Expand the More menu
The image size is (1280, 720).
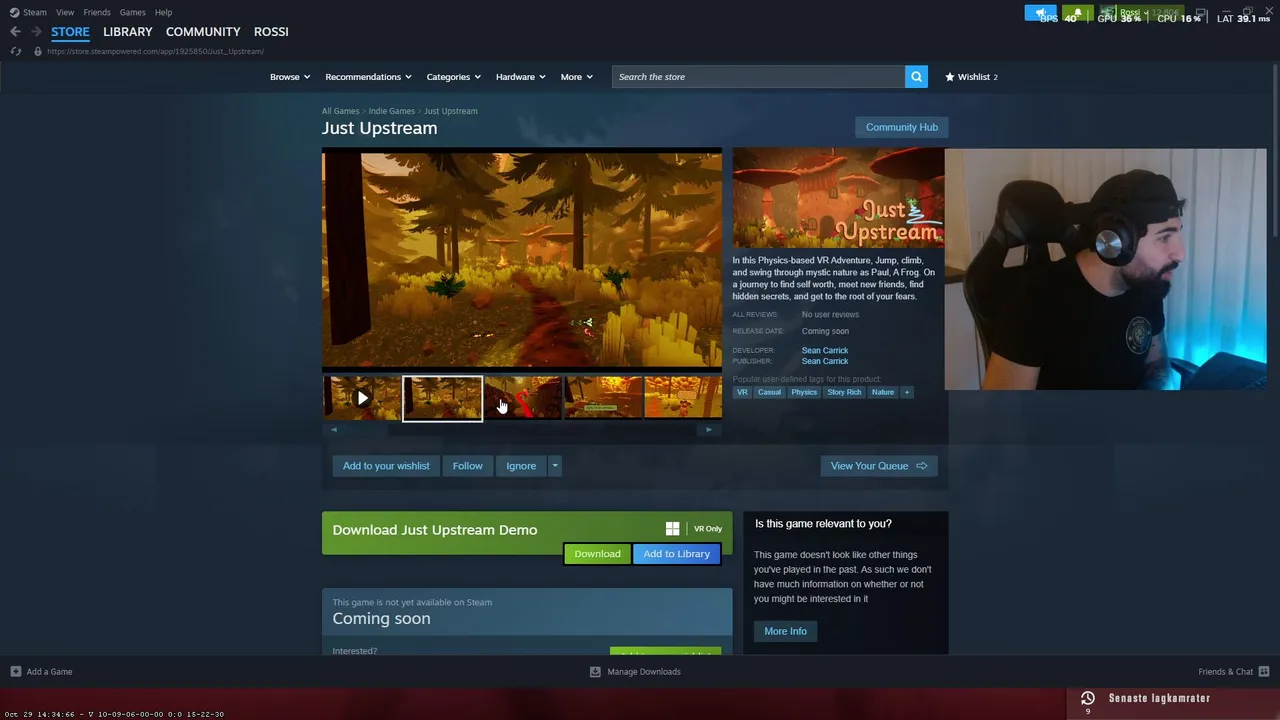[x=576, y=77]
